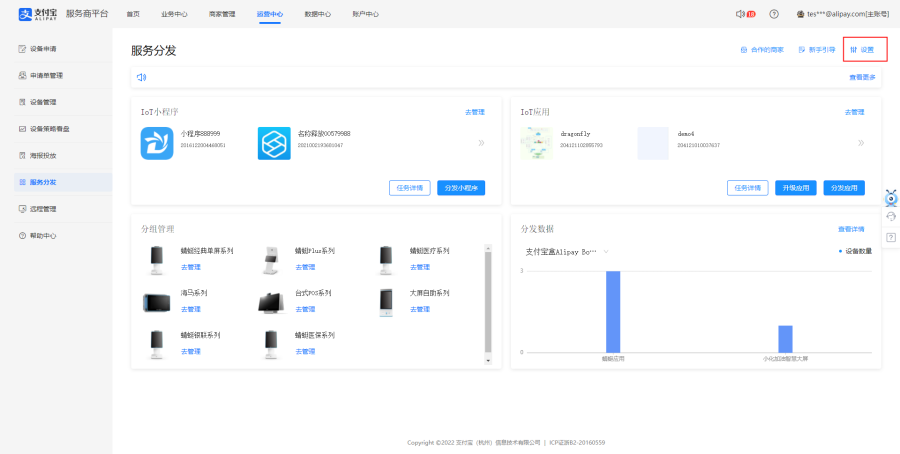This screenshot has height=454, width=900.
Task: Click 去管理 under 海马系列
Action: click(191, 309)
